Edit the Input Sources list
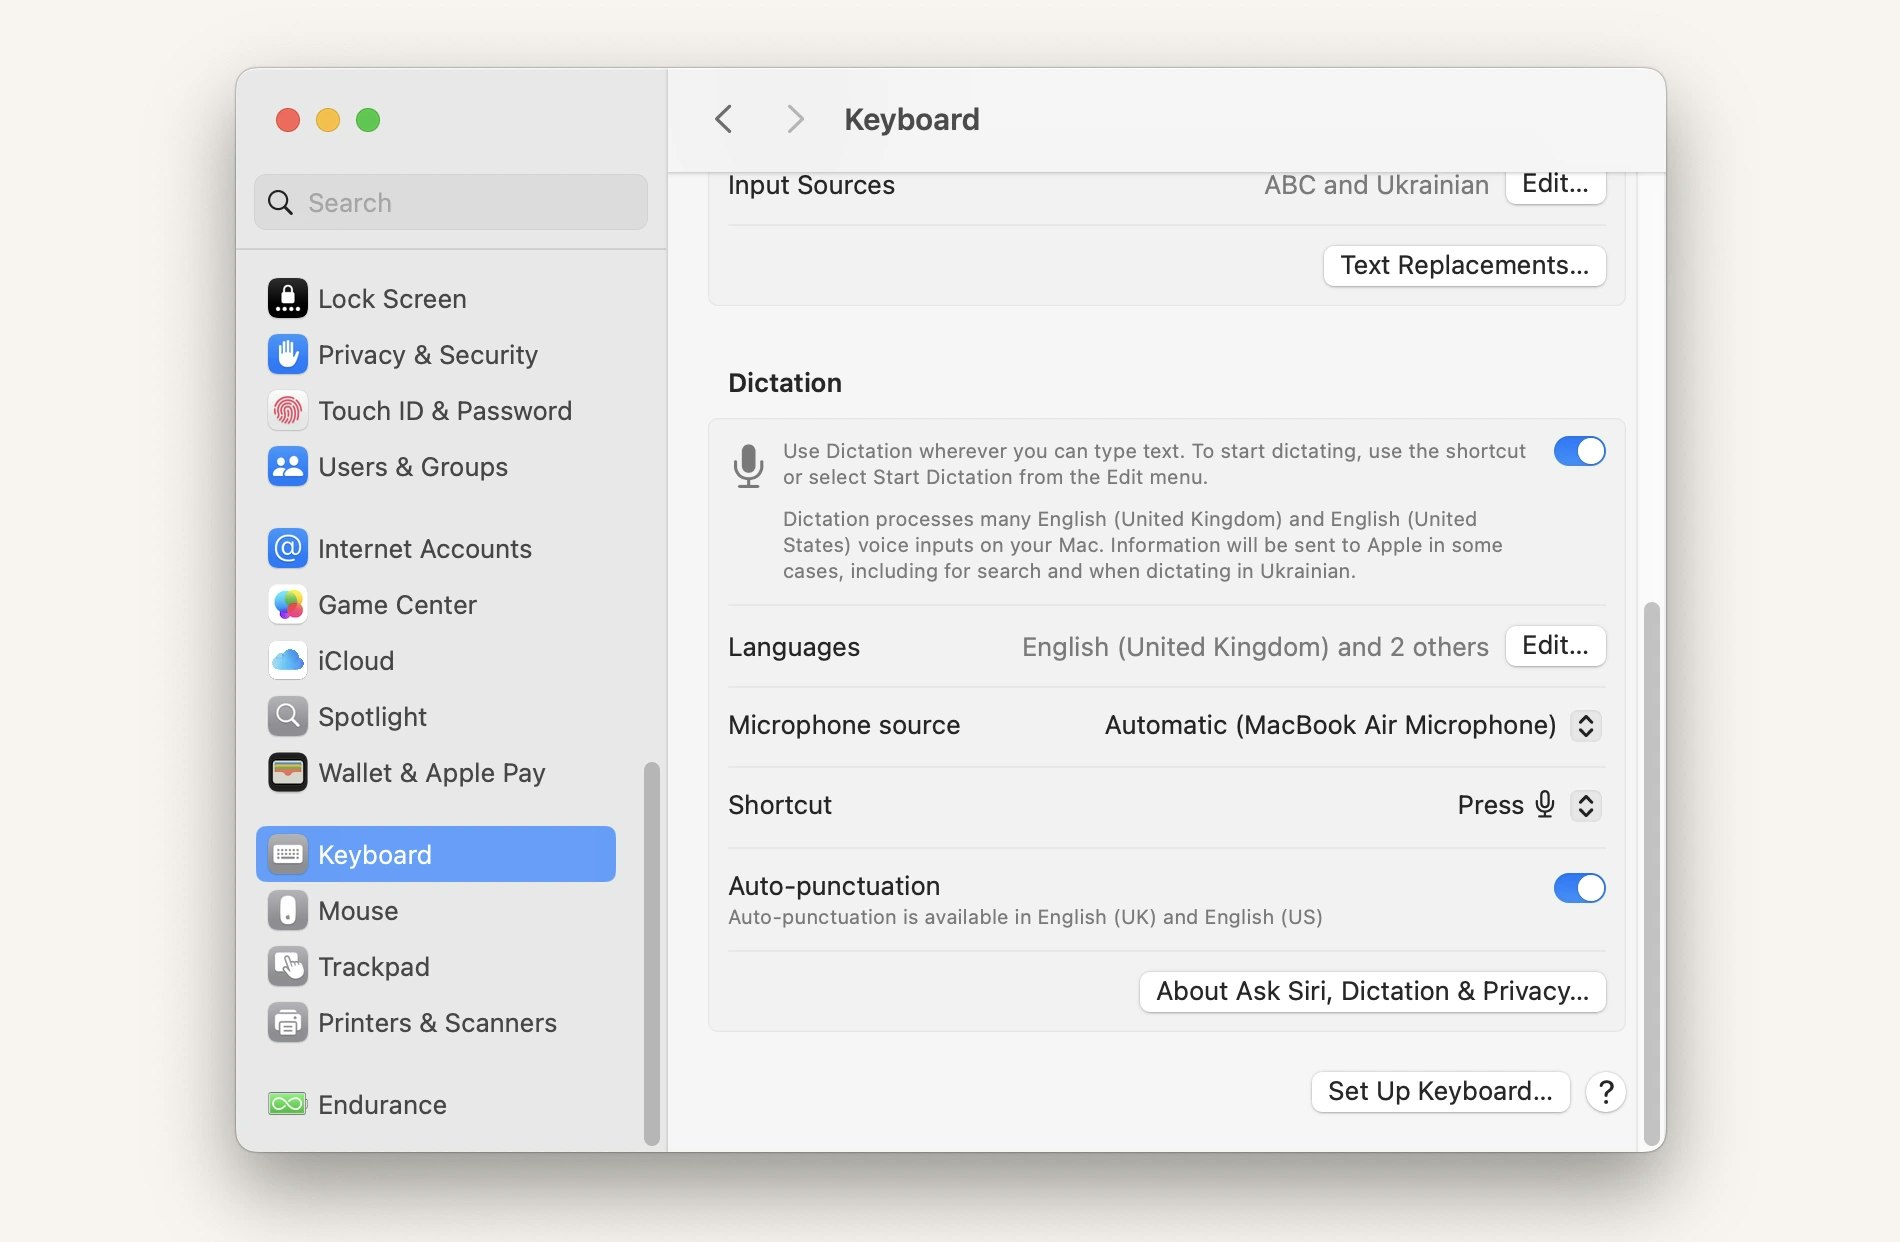The image size is (1900, 1242). click(1555, 185)
